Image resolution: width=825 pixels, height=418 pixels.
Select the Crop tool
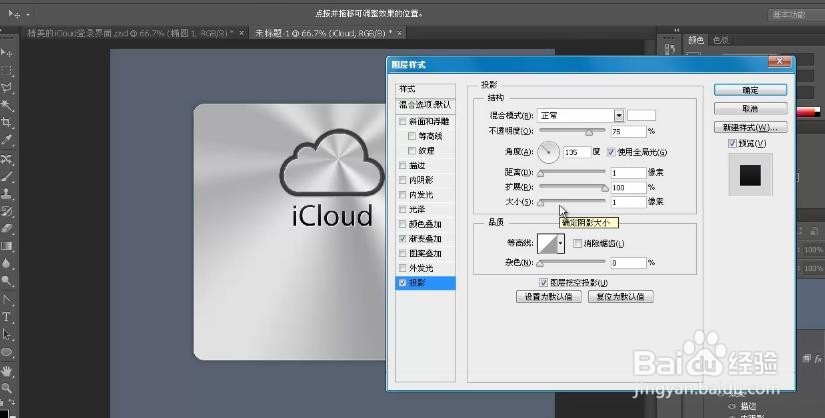[x=6, y=123]
